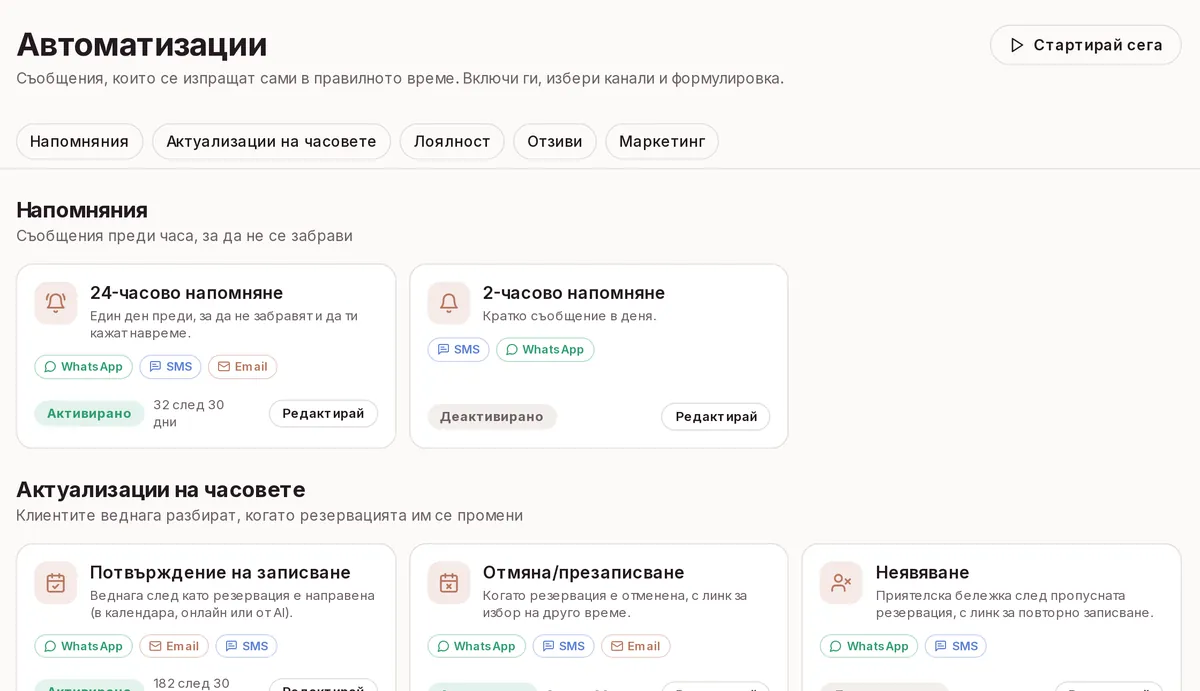Screen dimensions: 1200x691
Task: Click WhatsApp chip in 24-часово напомняне card
Action: click(x=83, y=367)
